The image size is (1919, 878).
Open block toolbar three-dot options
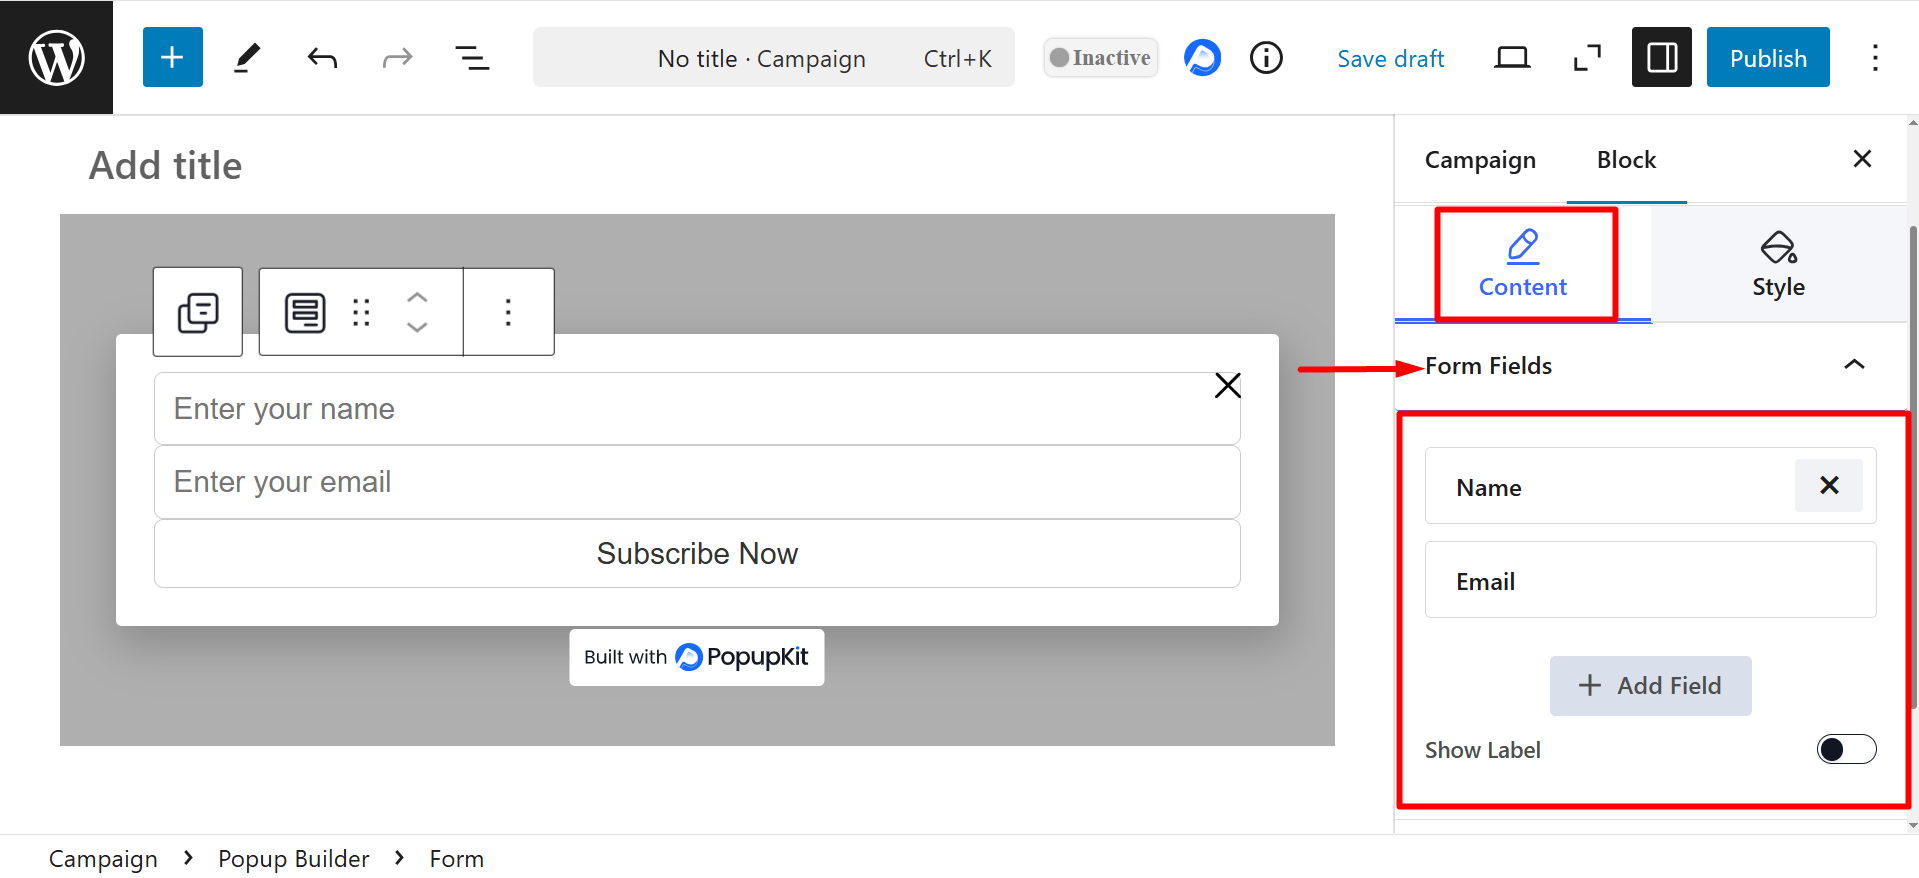[508, 312]
